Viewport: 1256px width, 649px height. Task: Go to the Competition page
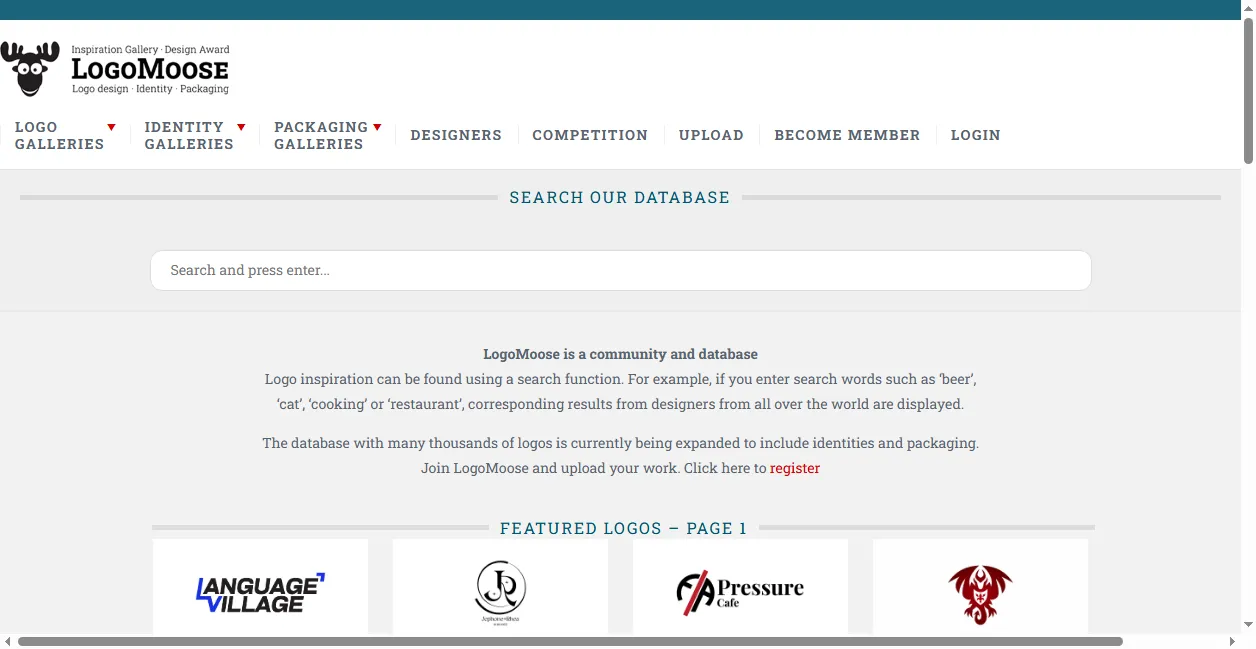pos(590,135)
